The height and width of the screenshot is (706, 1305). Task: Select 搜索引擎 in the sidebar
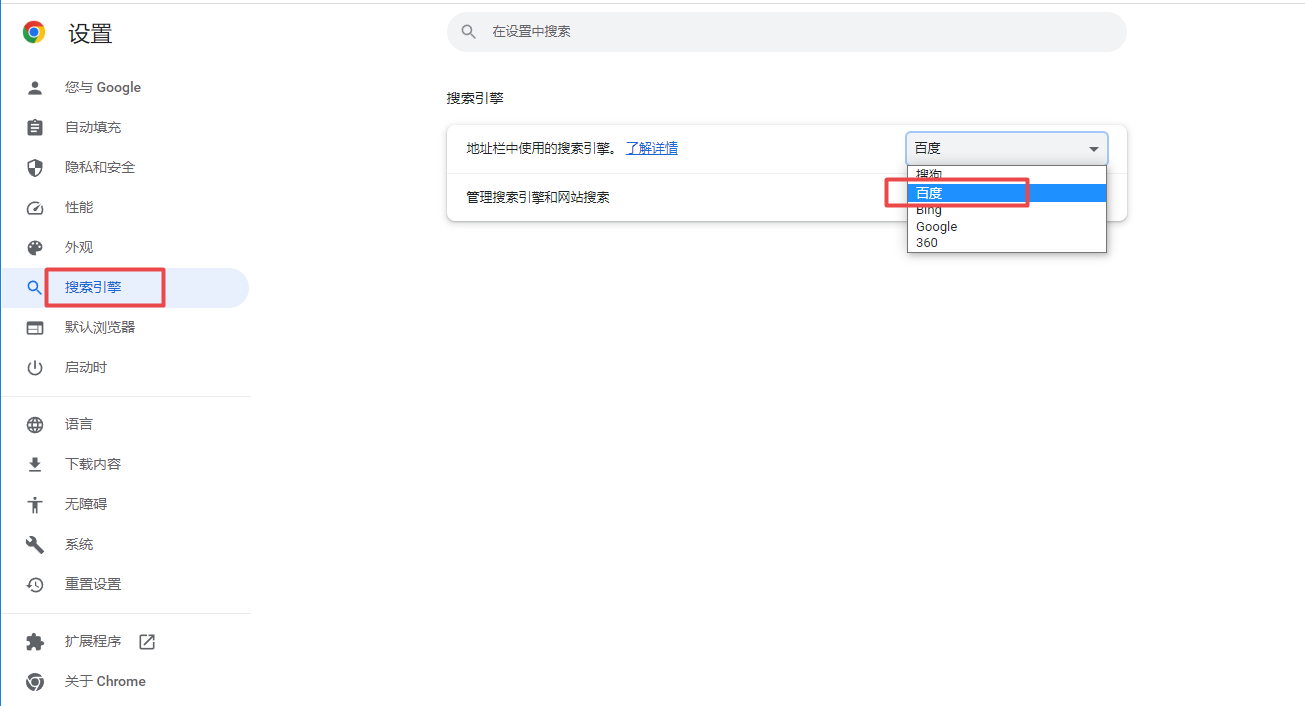(125, 288)
